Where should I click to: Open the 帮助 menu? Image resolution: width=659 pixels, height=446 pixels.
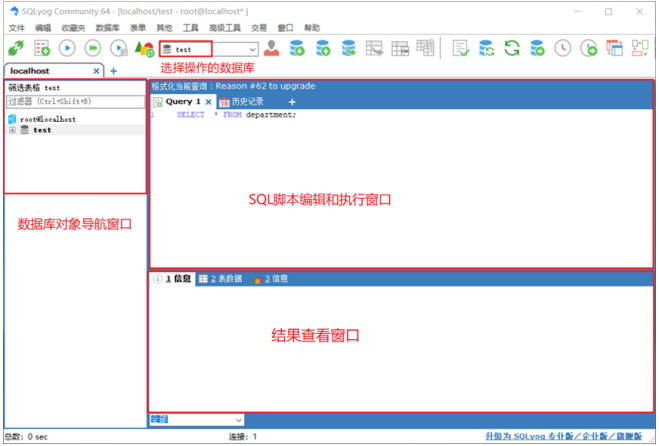312,28
